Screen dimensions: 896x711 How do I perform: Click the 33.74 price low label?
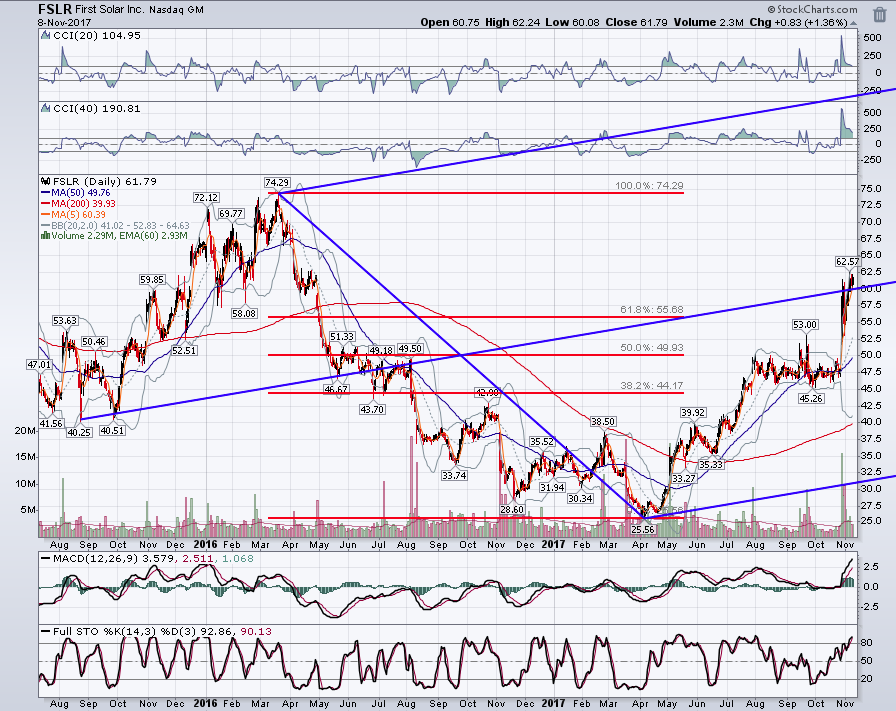coord(454,475)
